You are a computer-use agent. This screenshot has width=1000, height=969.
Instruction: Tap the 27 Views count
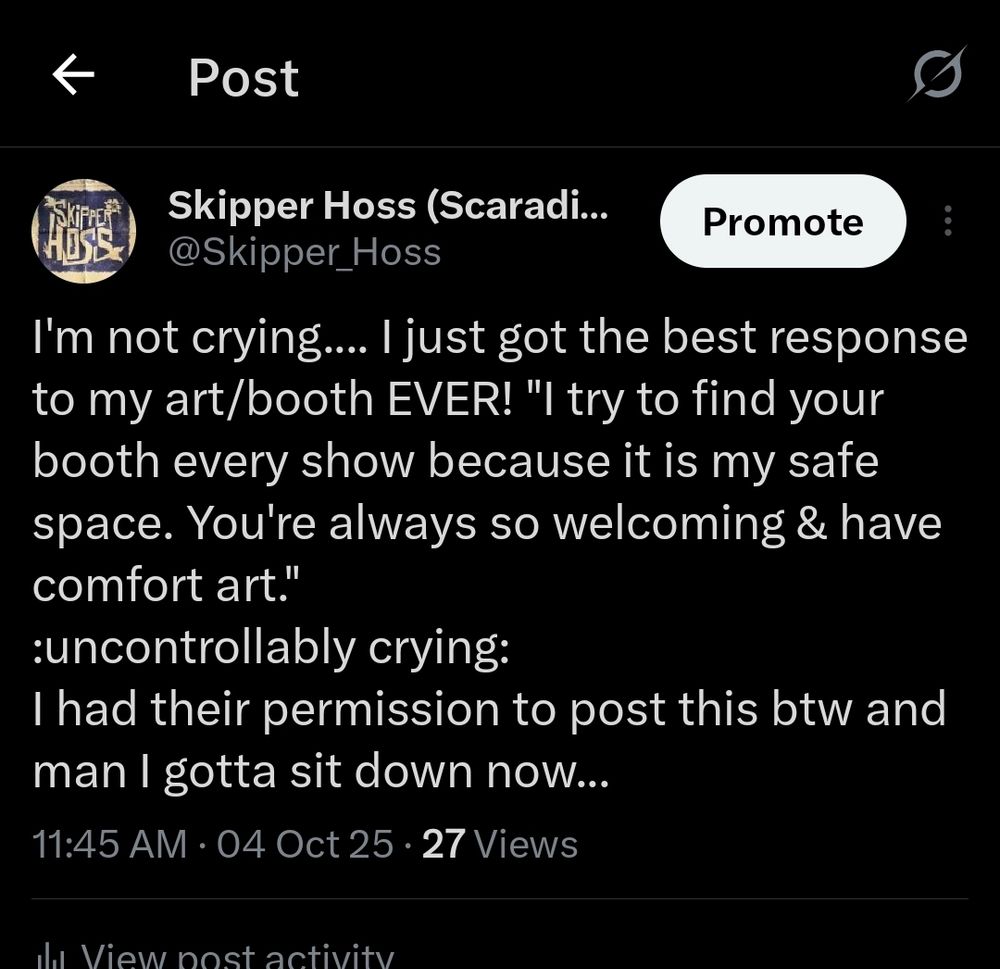pyautogui.click(x=499, y=844)
